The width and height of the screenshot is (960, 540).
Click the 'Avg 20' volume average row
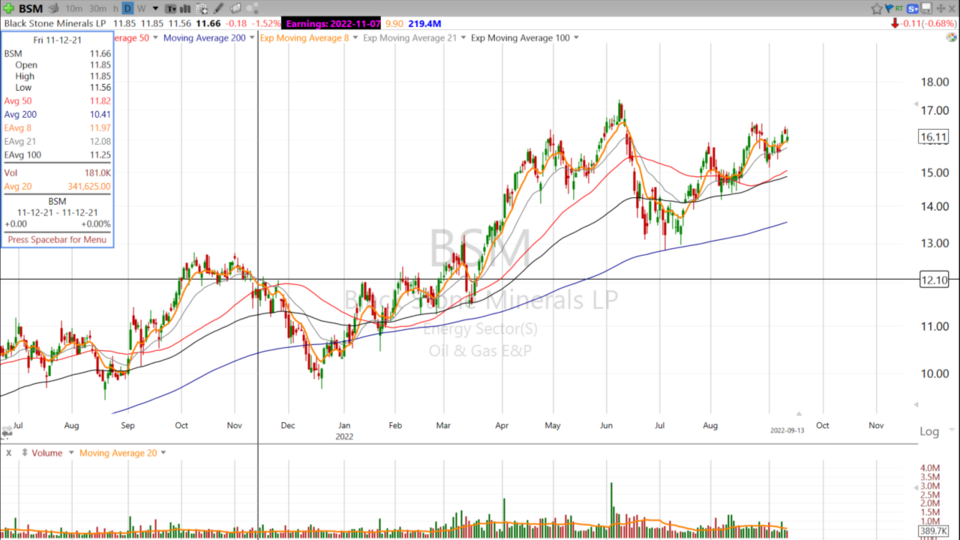(x=57, y=186)
